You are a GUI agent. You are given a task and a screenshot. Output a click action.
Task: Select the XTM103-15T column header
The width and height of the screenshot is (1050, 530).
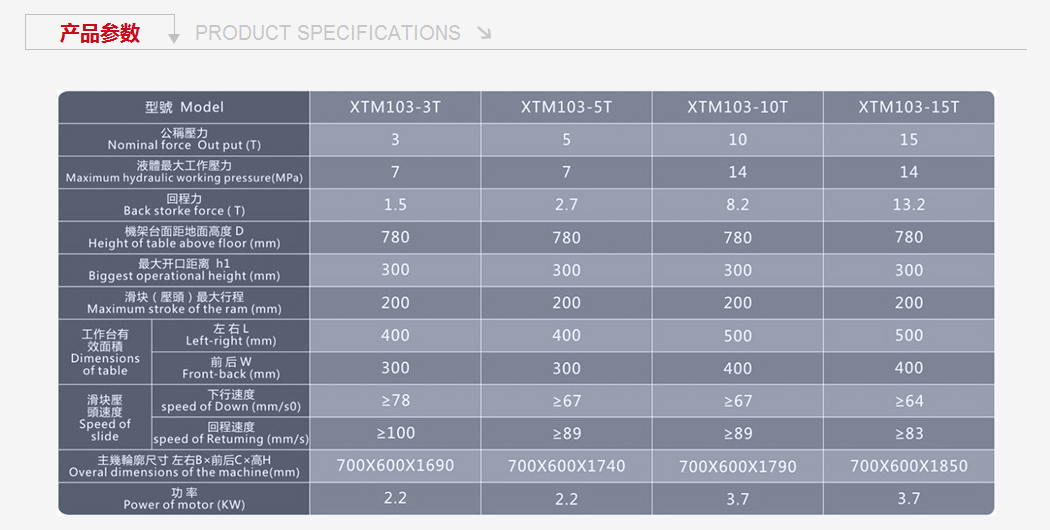tap(909, 107)
